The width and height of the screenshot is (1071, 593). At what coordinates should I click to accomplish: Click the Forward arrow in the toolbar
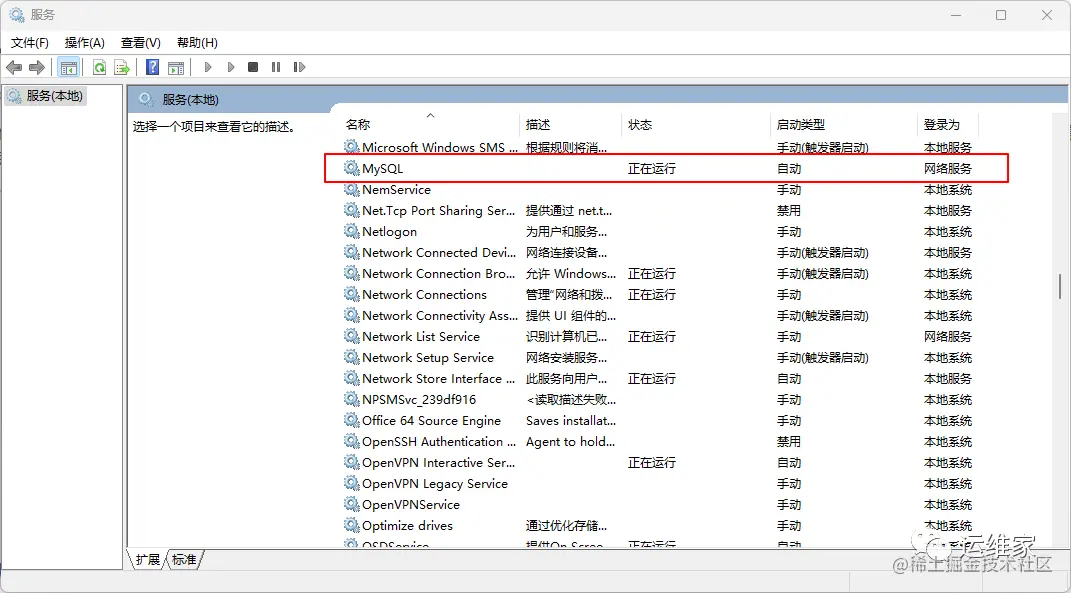click(37, 67)
